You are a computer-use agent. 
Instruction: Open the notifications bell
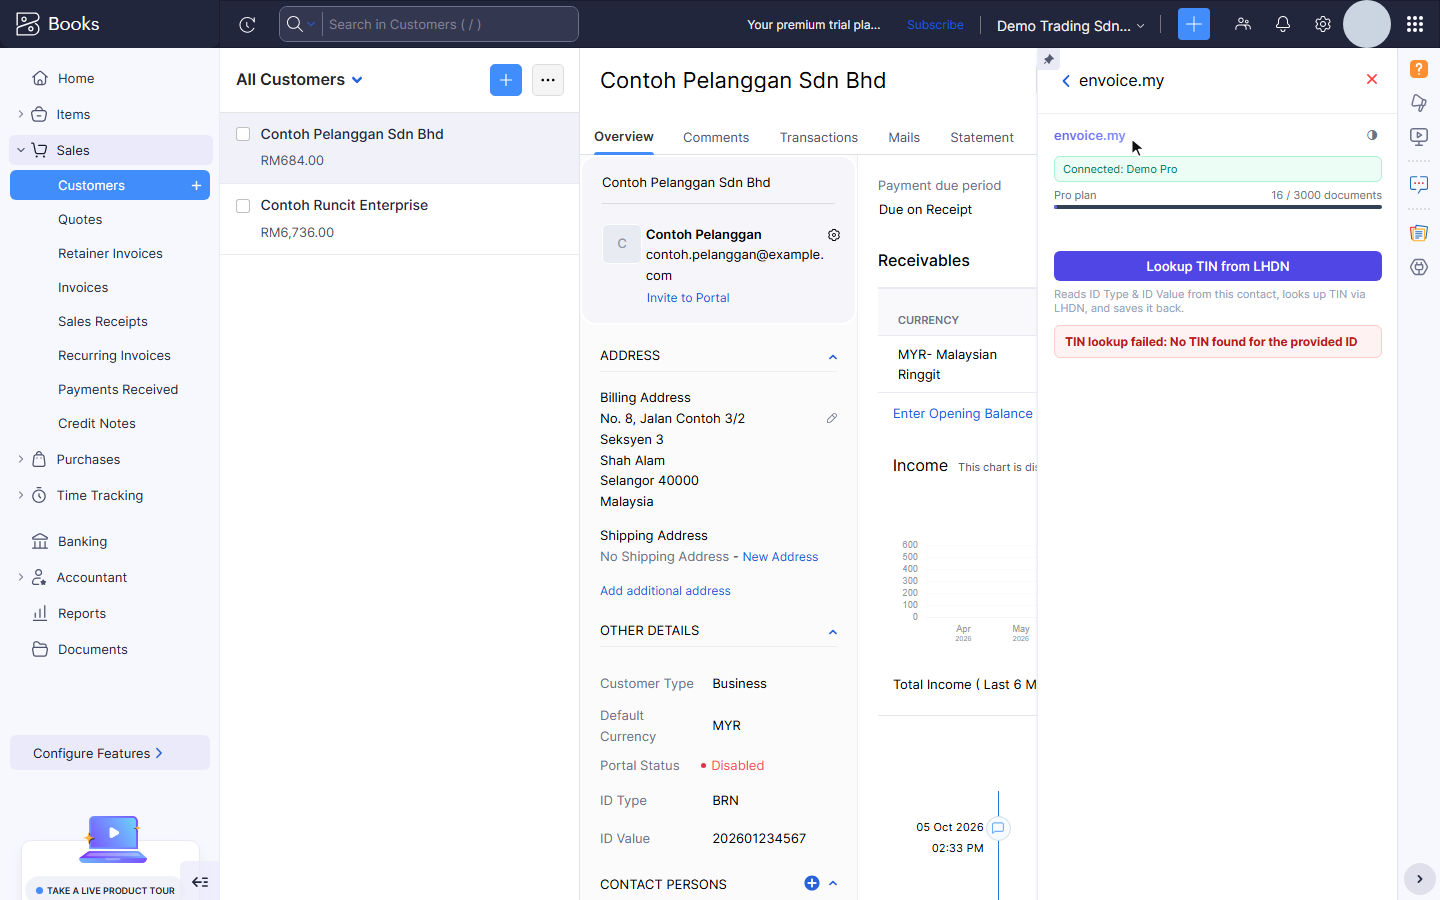click(x=1283, y=24)
